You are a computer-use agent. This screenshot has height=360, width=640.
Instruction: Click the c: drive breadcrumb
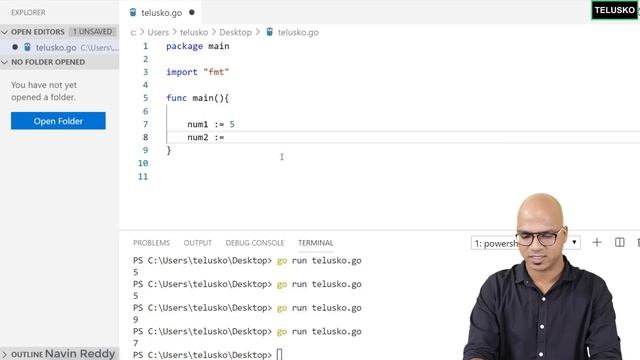pyautogui.click(x=133, y=32)
